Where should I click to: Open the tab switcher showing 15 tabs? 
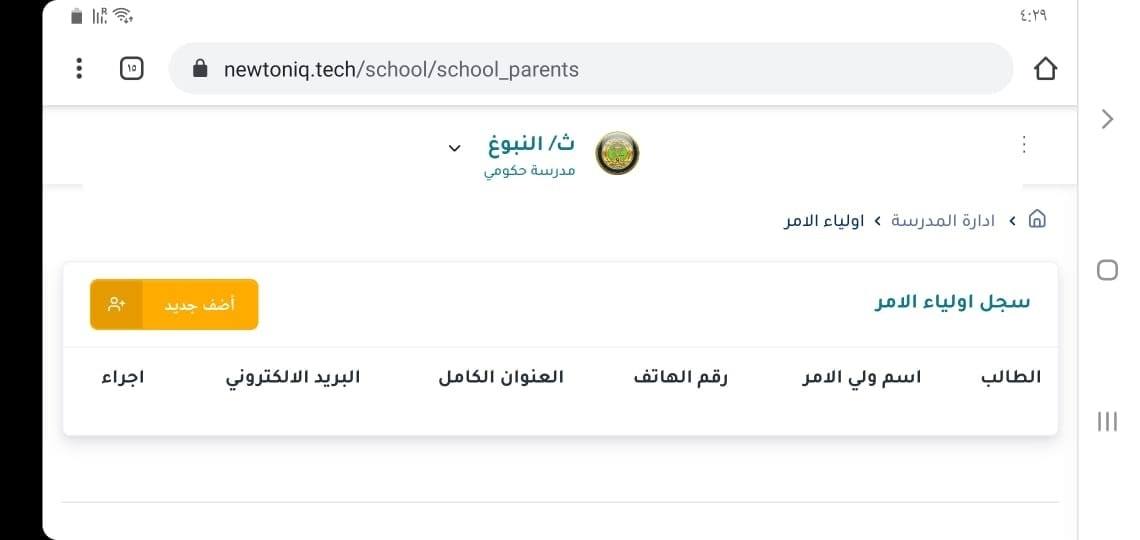[132, 69]
